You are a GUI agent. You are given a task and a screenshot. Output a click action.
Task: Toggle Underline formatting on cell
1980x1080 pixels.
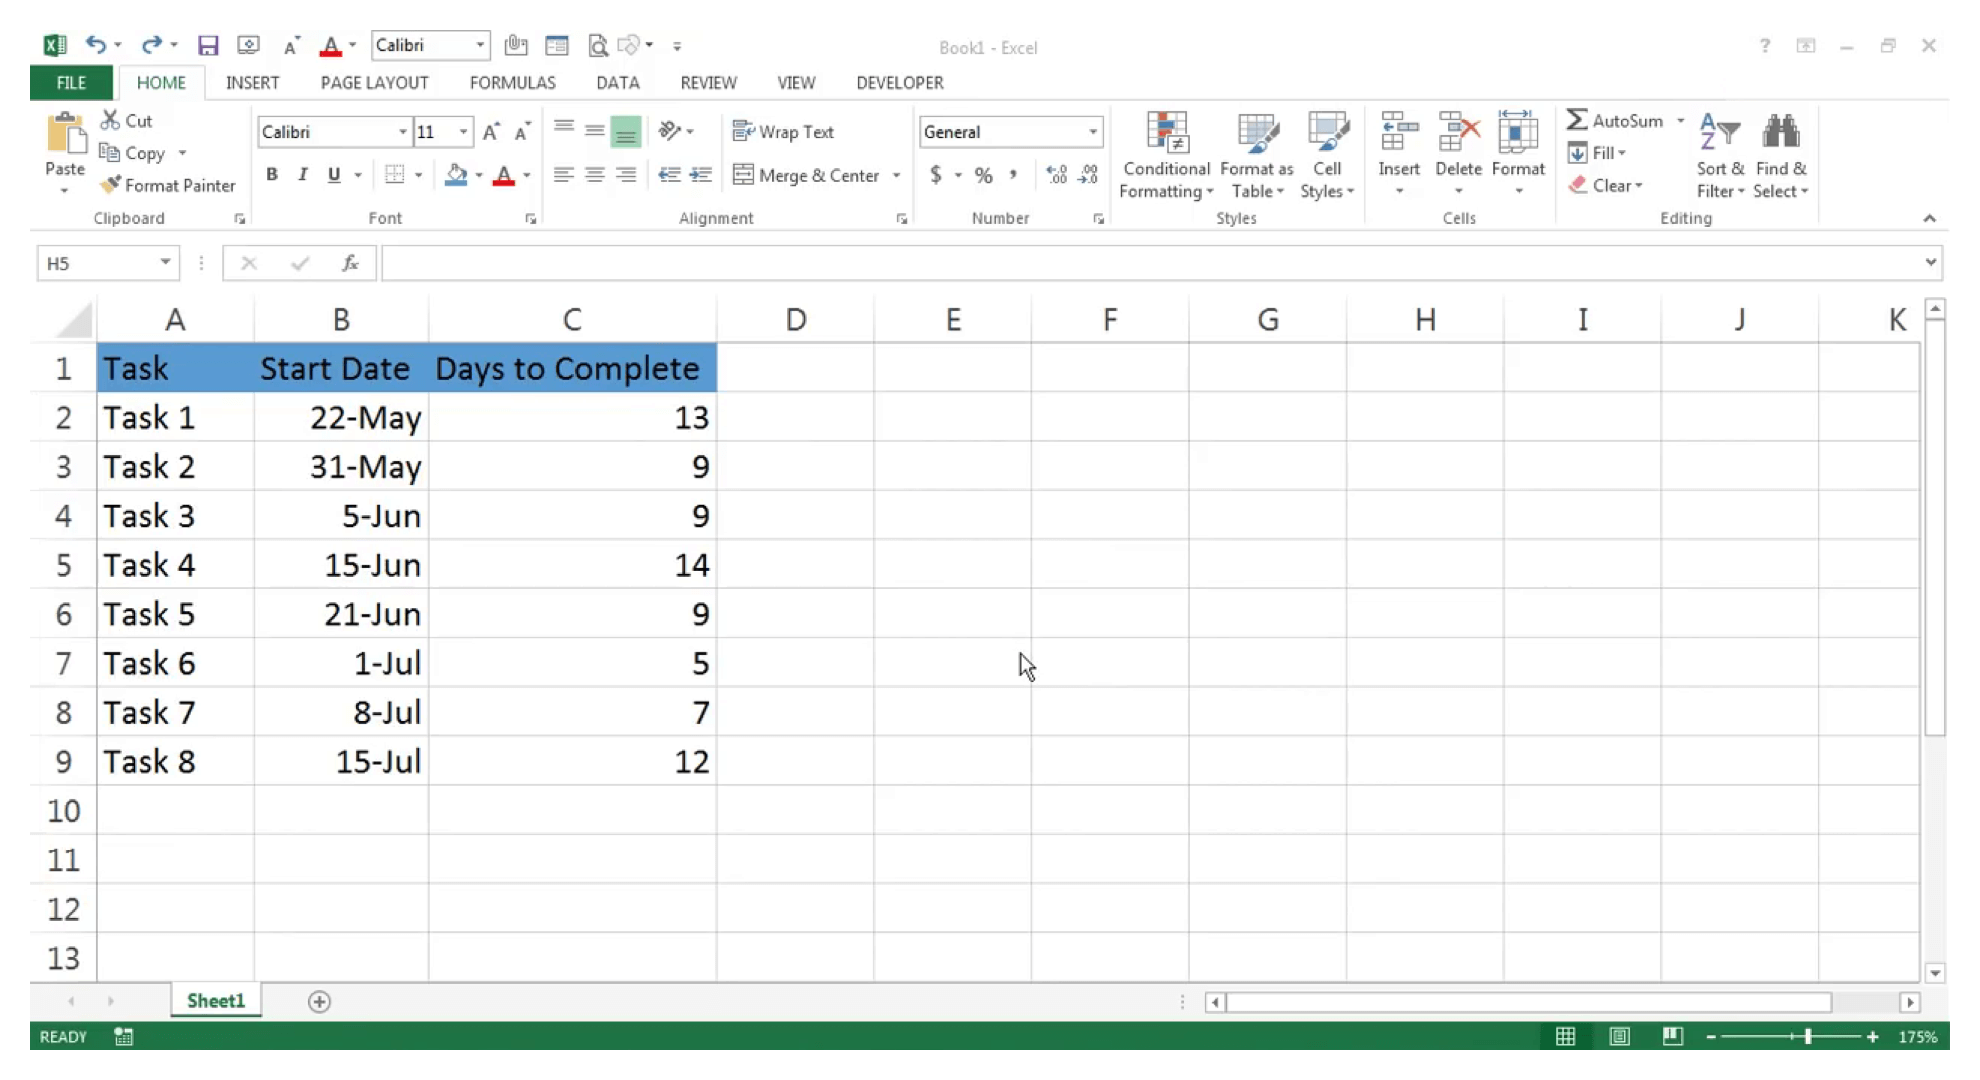(334, 174)
